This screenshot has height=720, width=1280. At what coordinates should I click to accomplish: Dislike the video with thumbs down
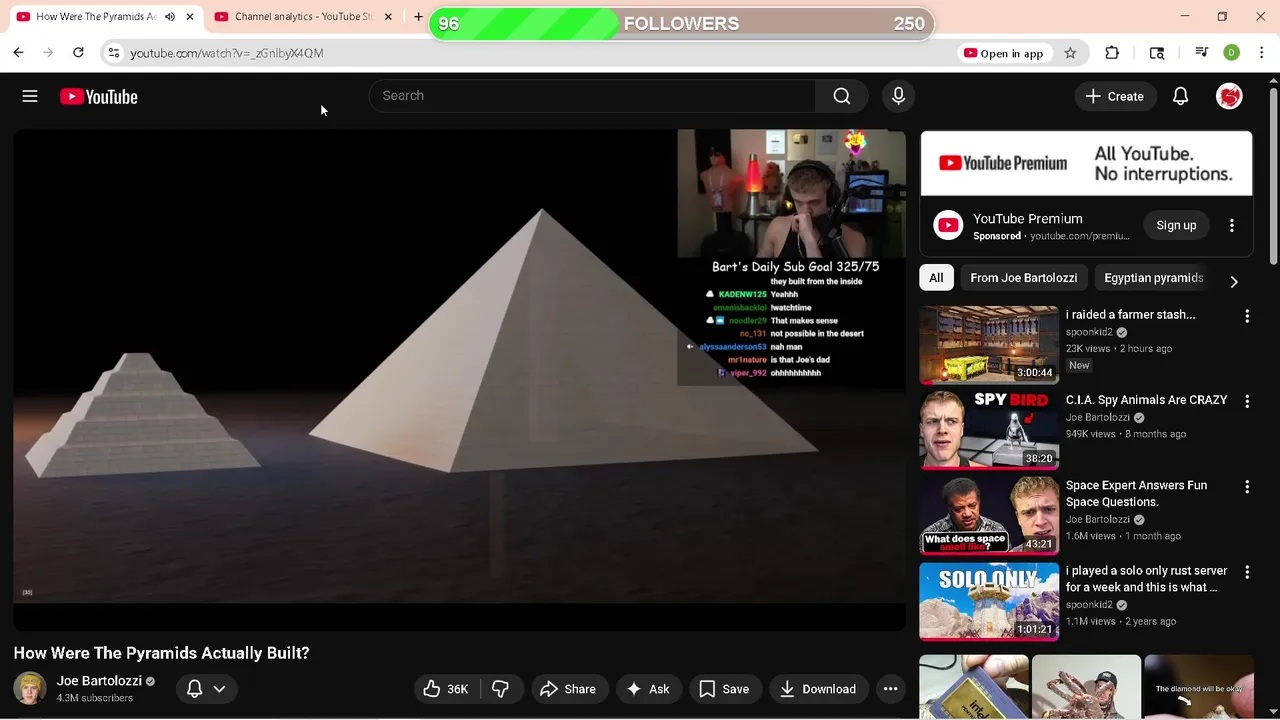[x=500, y=689]
